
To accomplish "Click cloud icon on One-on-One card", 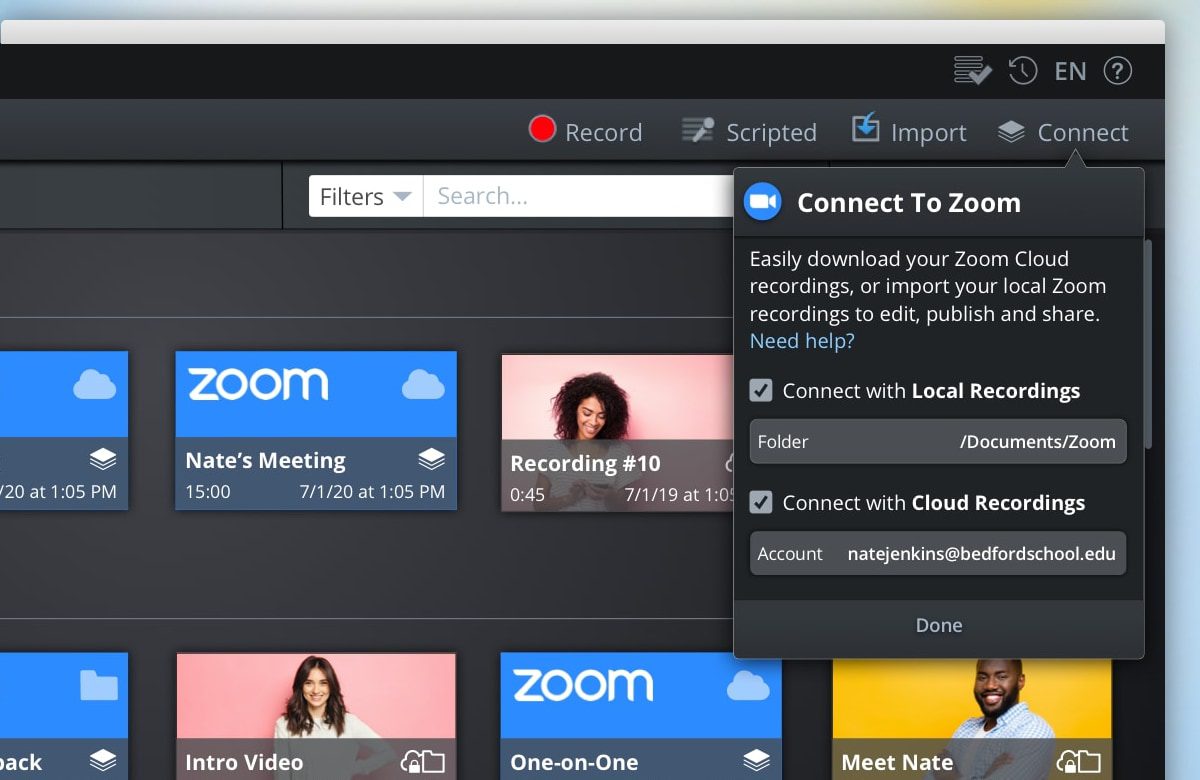I will tap(748, 686).
